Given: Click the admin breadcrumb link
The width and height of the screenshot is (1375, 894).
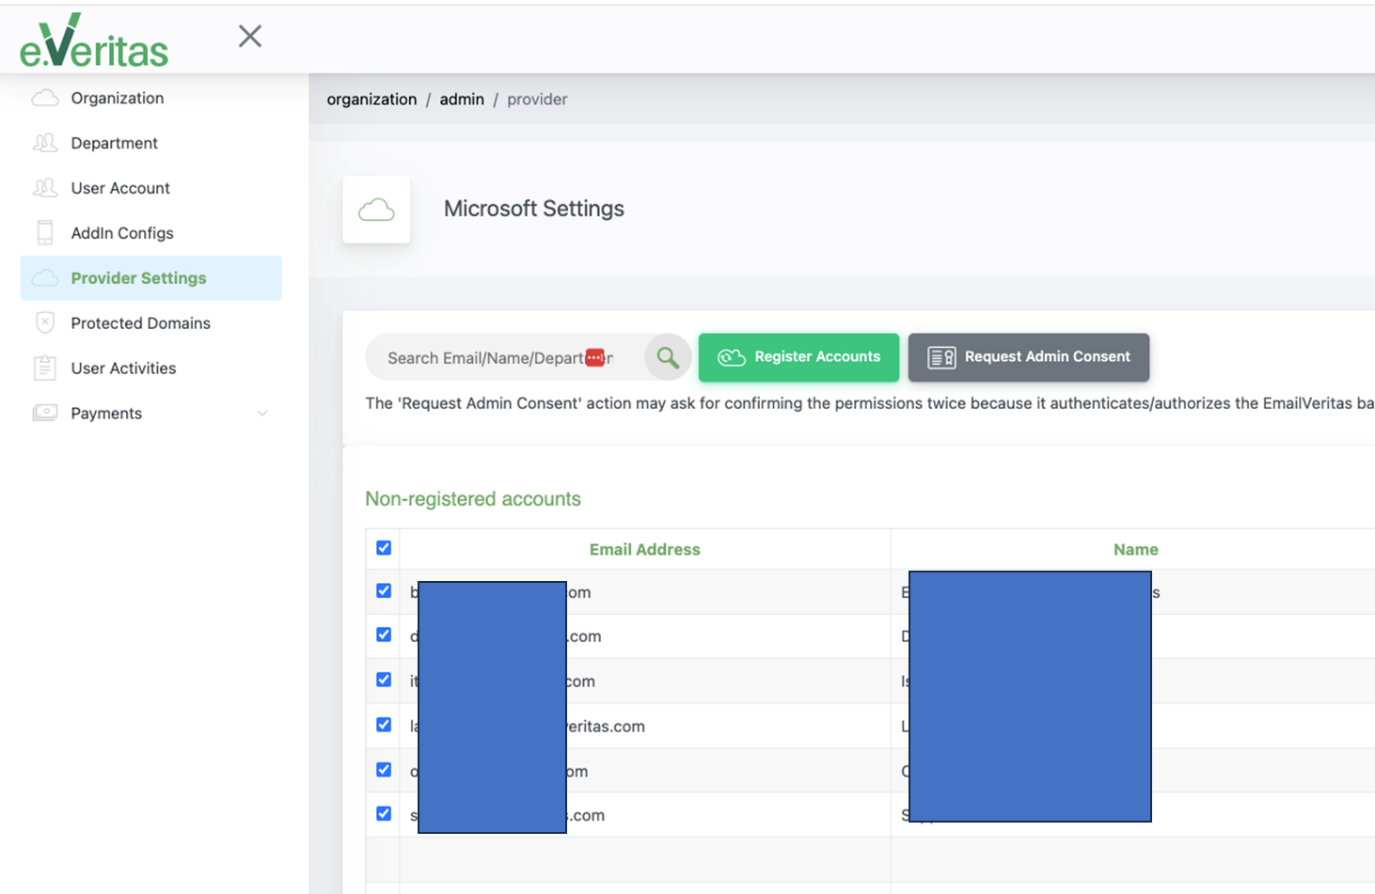Looking at the screenshot, I should click(x=462, y=99).
